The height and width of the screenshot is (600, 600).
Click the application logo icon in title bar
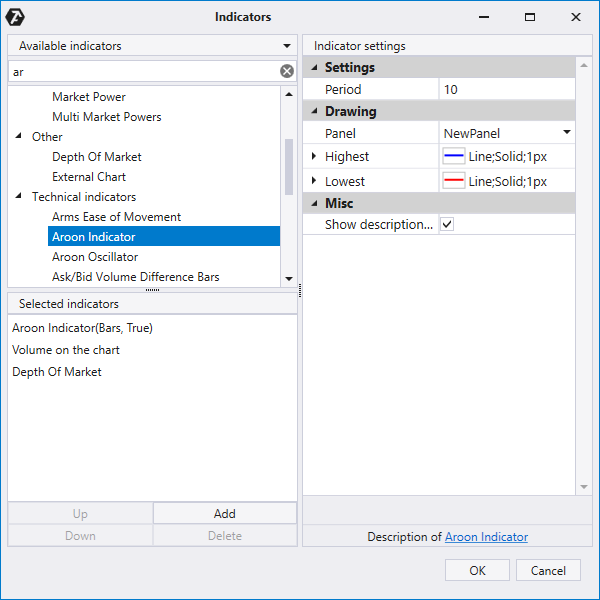tap(15, 17)
